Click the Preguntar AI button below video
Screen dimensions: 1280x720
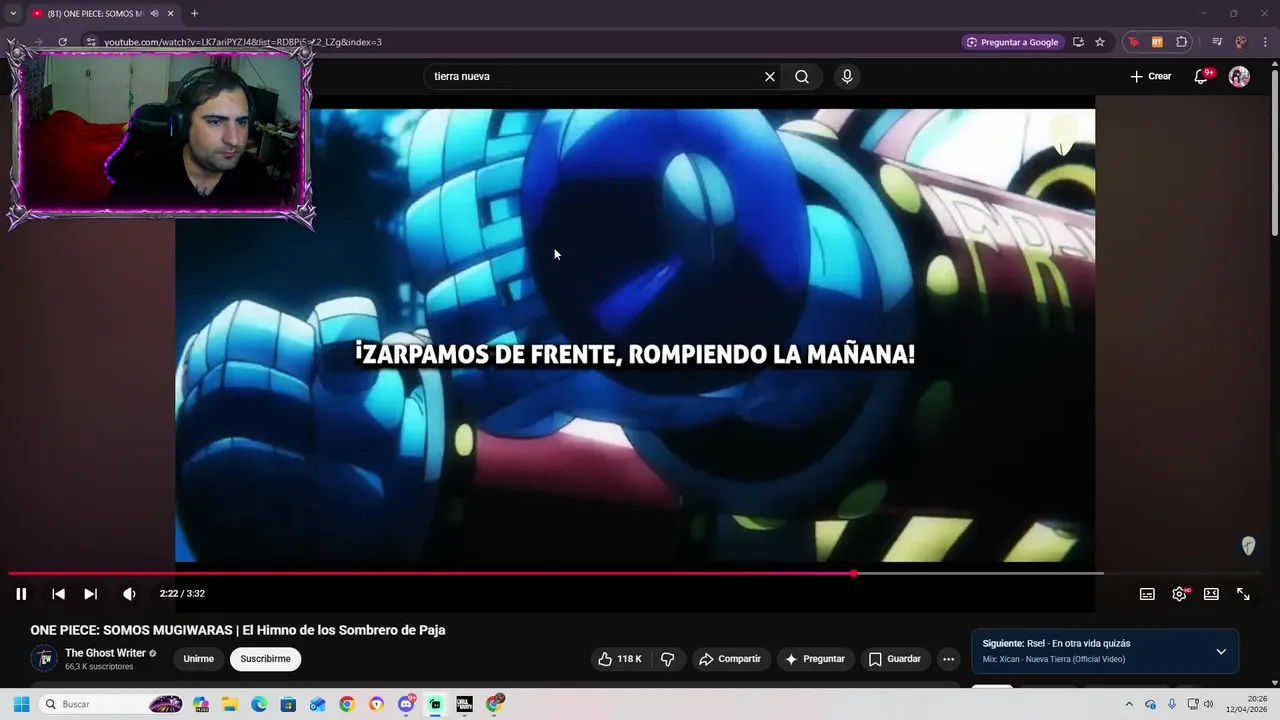click(x=815, y=659)
